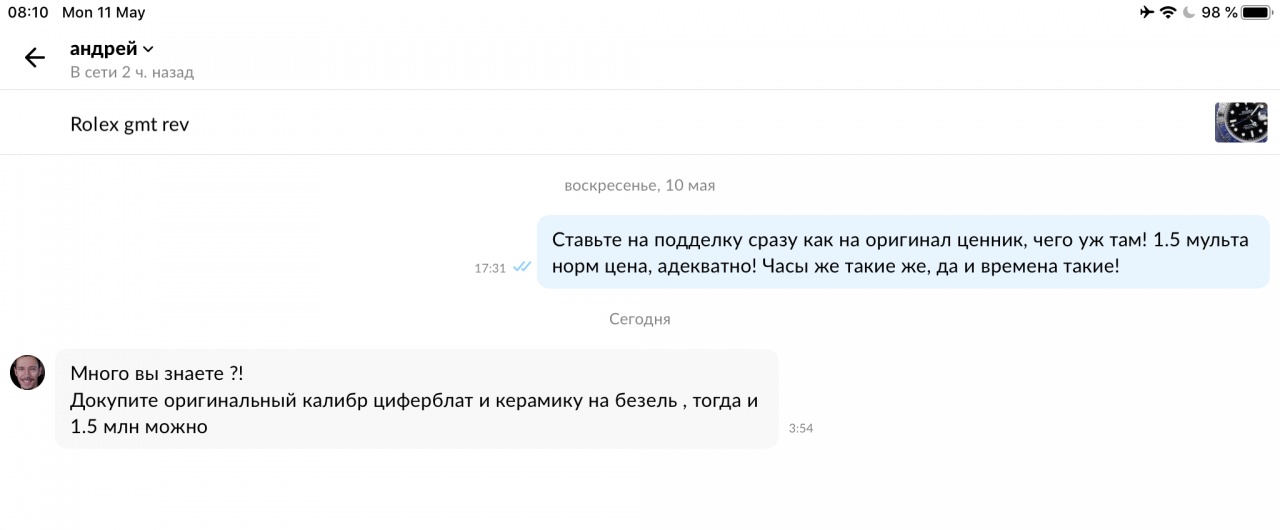Screen dimensions: 1280x530
Task: Click the андрей profile avatar photo
Action: 28,372
